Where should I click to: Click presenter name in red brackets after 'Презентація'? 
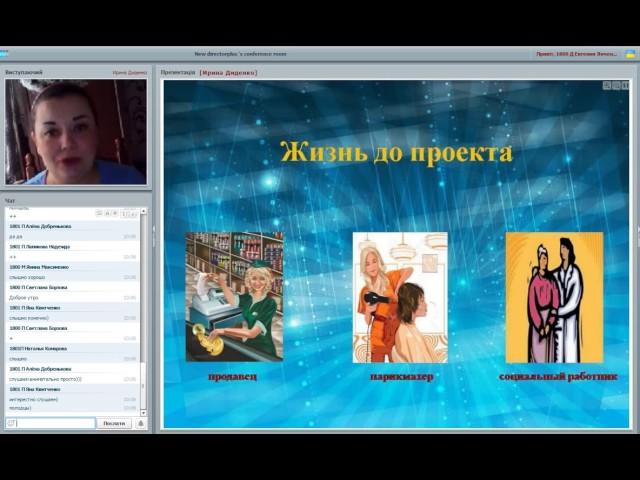pyautogui.click(x=229, y=73)
